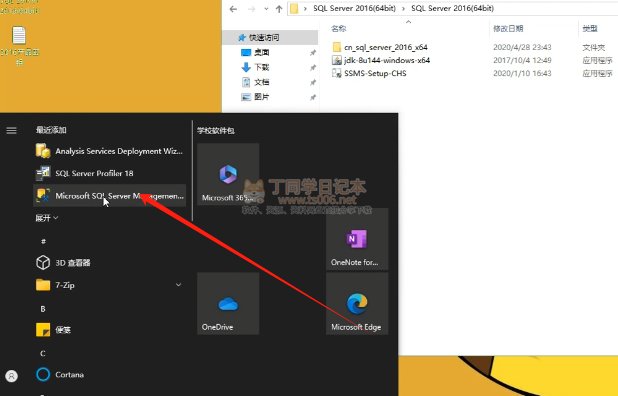Screen dimensions: 618x396
Task: Open the Sticky Notes app under B
Action: 109,330
